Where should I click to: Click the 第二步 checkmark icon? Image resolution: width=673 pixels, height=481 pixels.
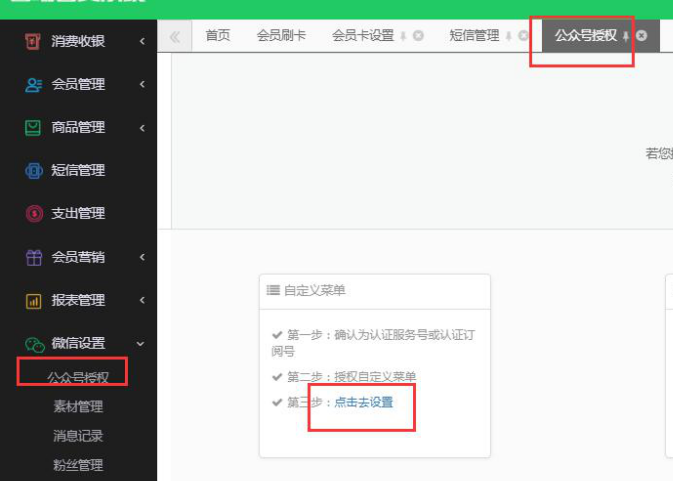277,377
